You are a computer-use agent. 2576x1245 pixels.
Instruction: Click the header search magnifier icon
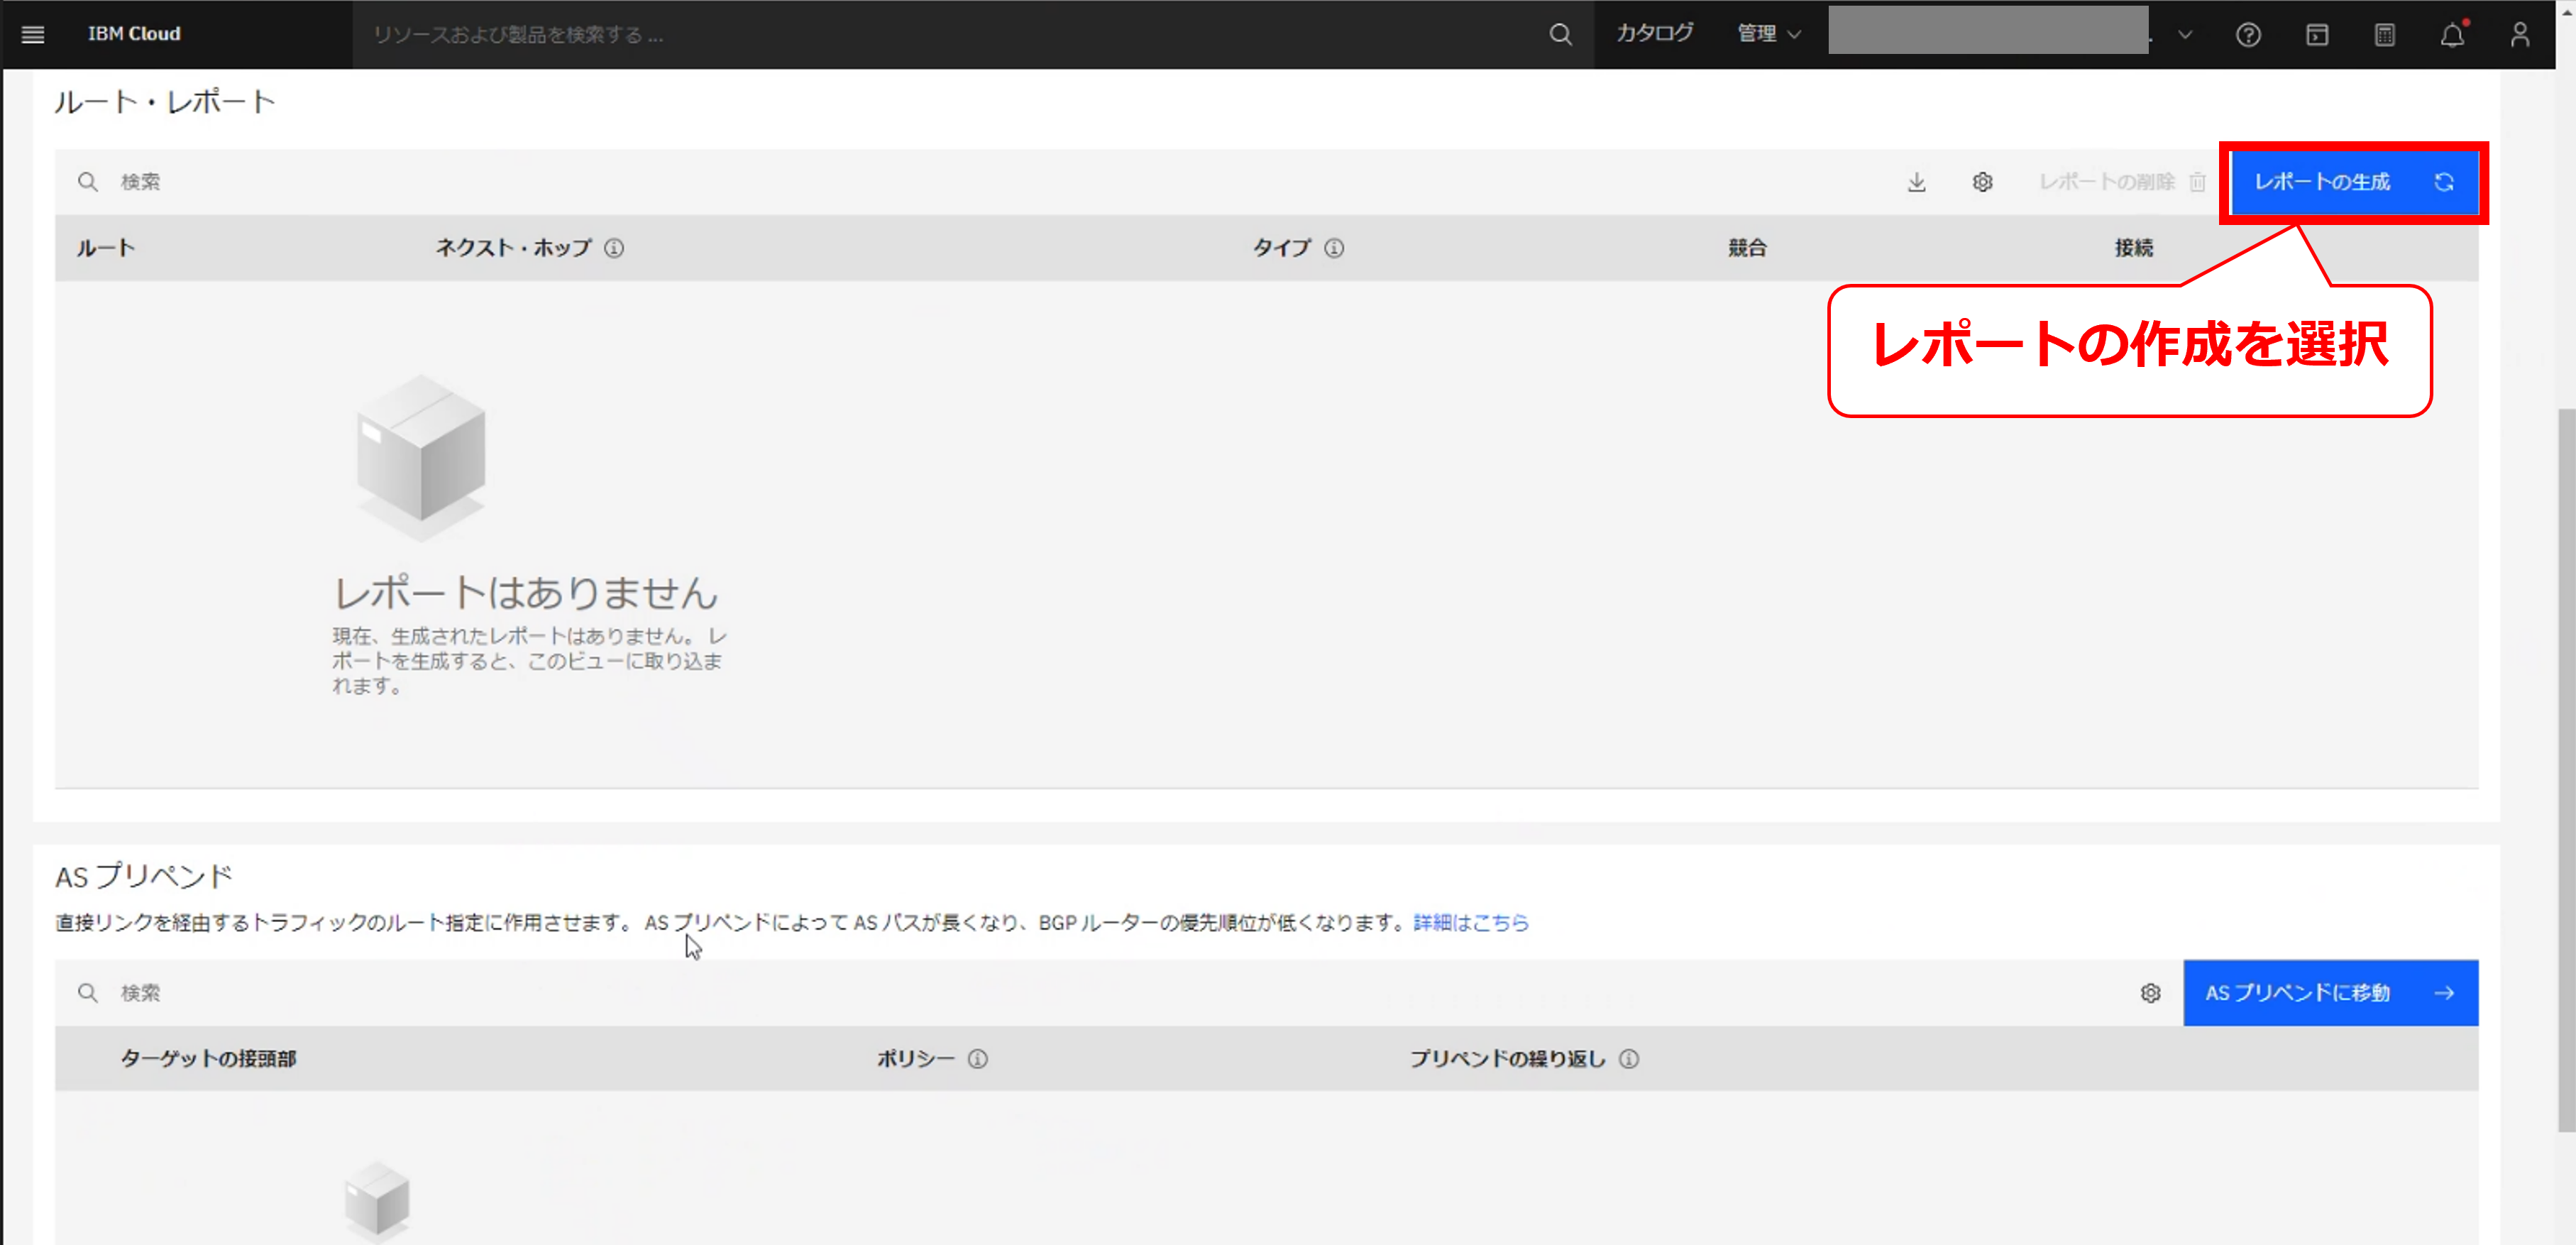[1560, 35]
